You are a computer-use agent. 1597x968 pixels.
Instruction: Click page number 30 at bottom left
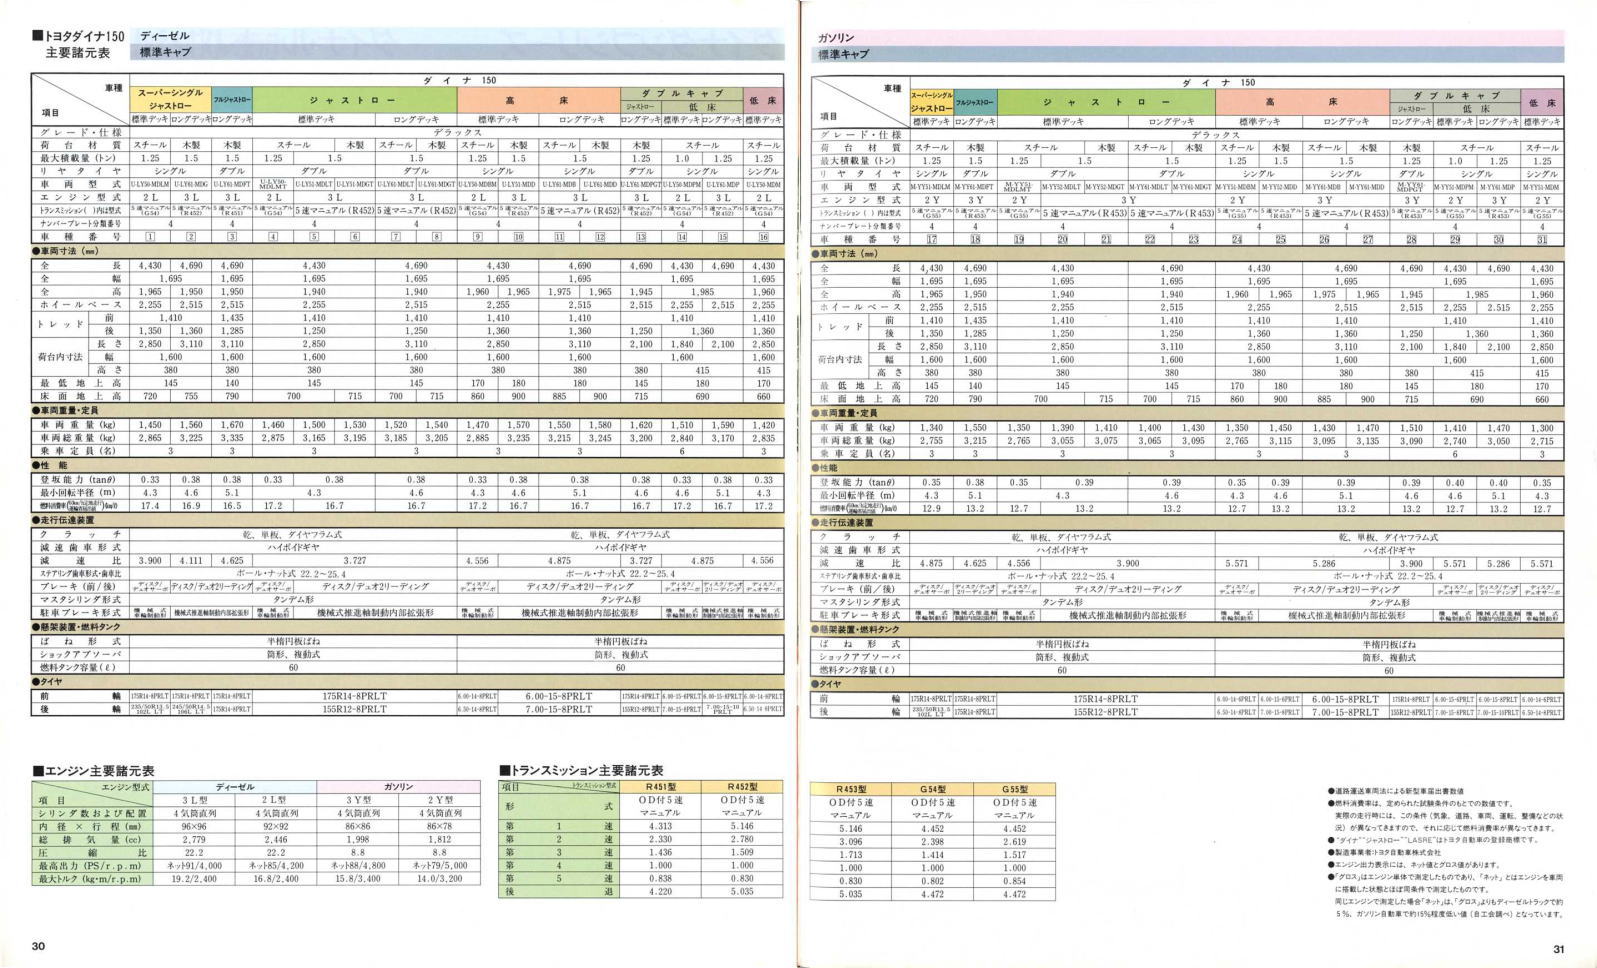(38, 947)
